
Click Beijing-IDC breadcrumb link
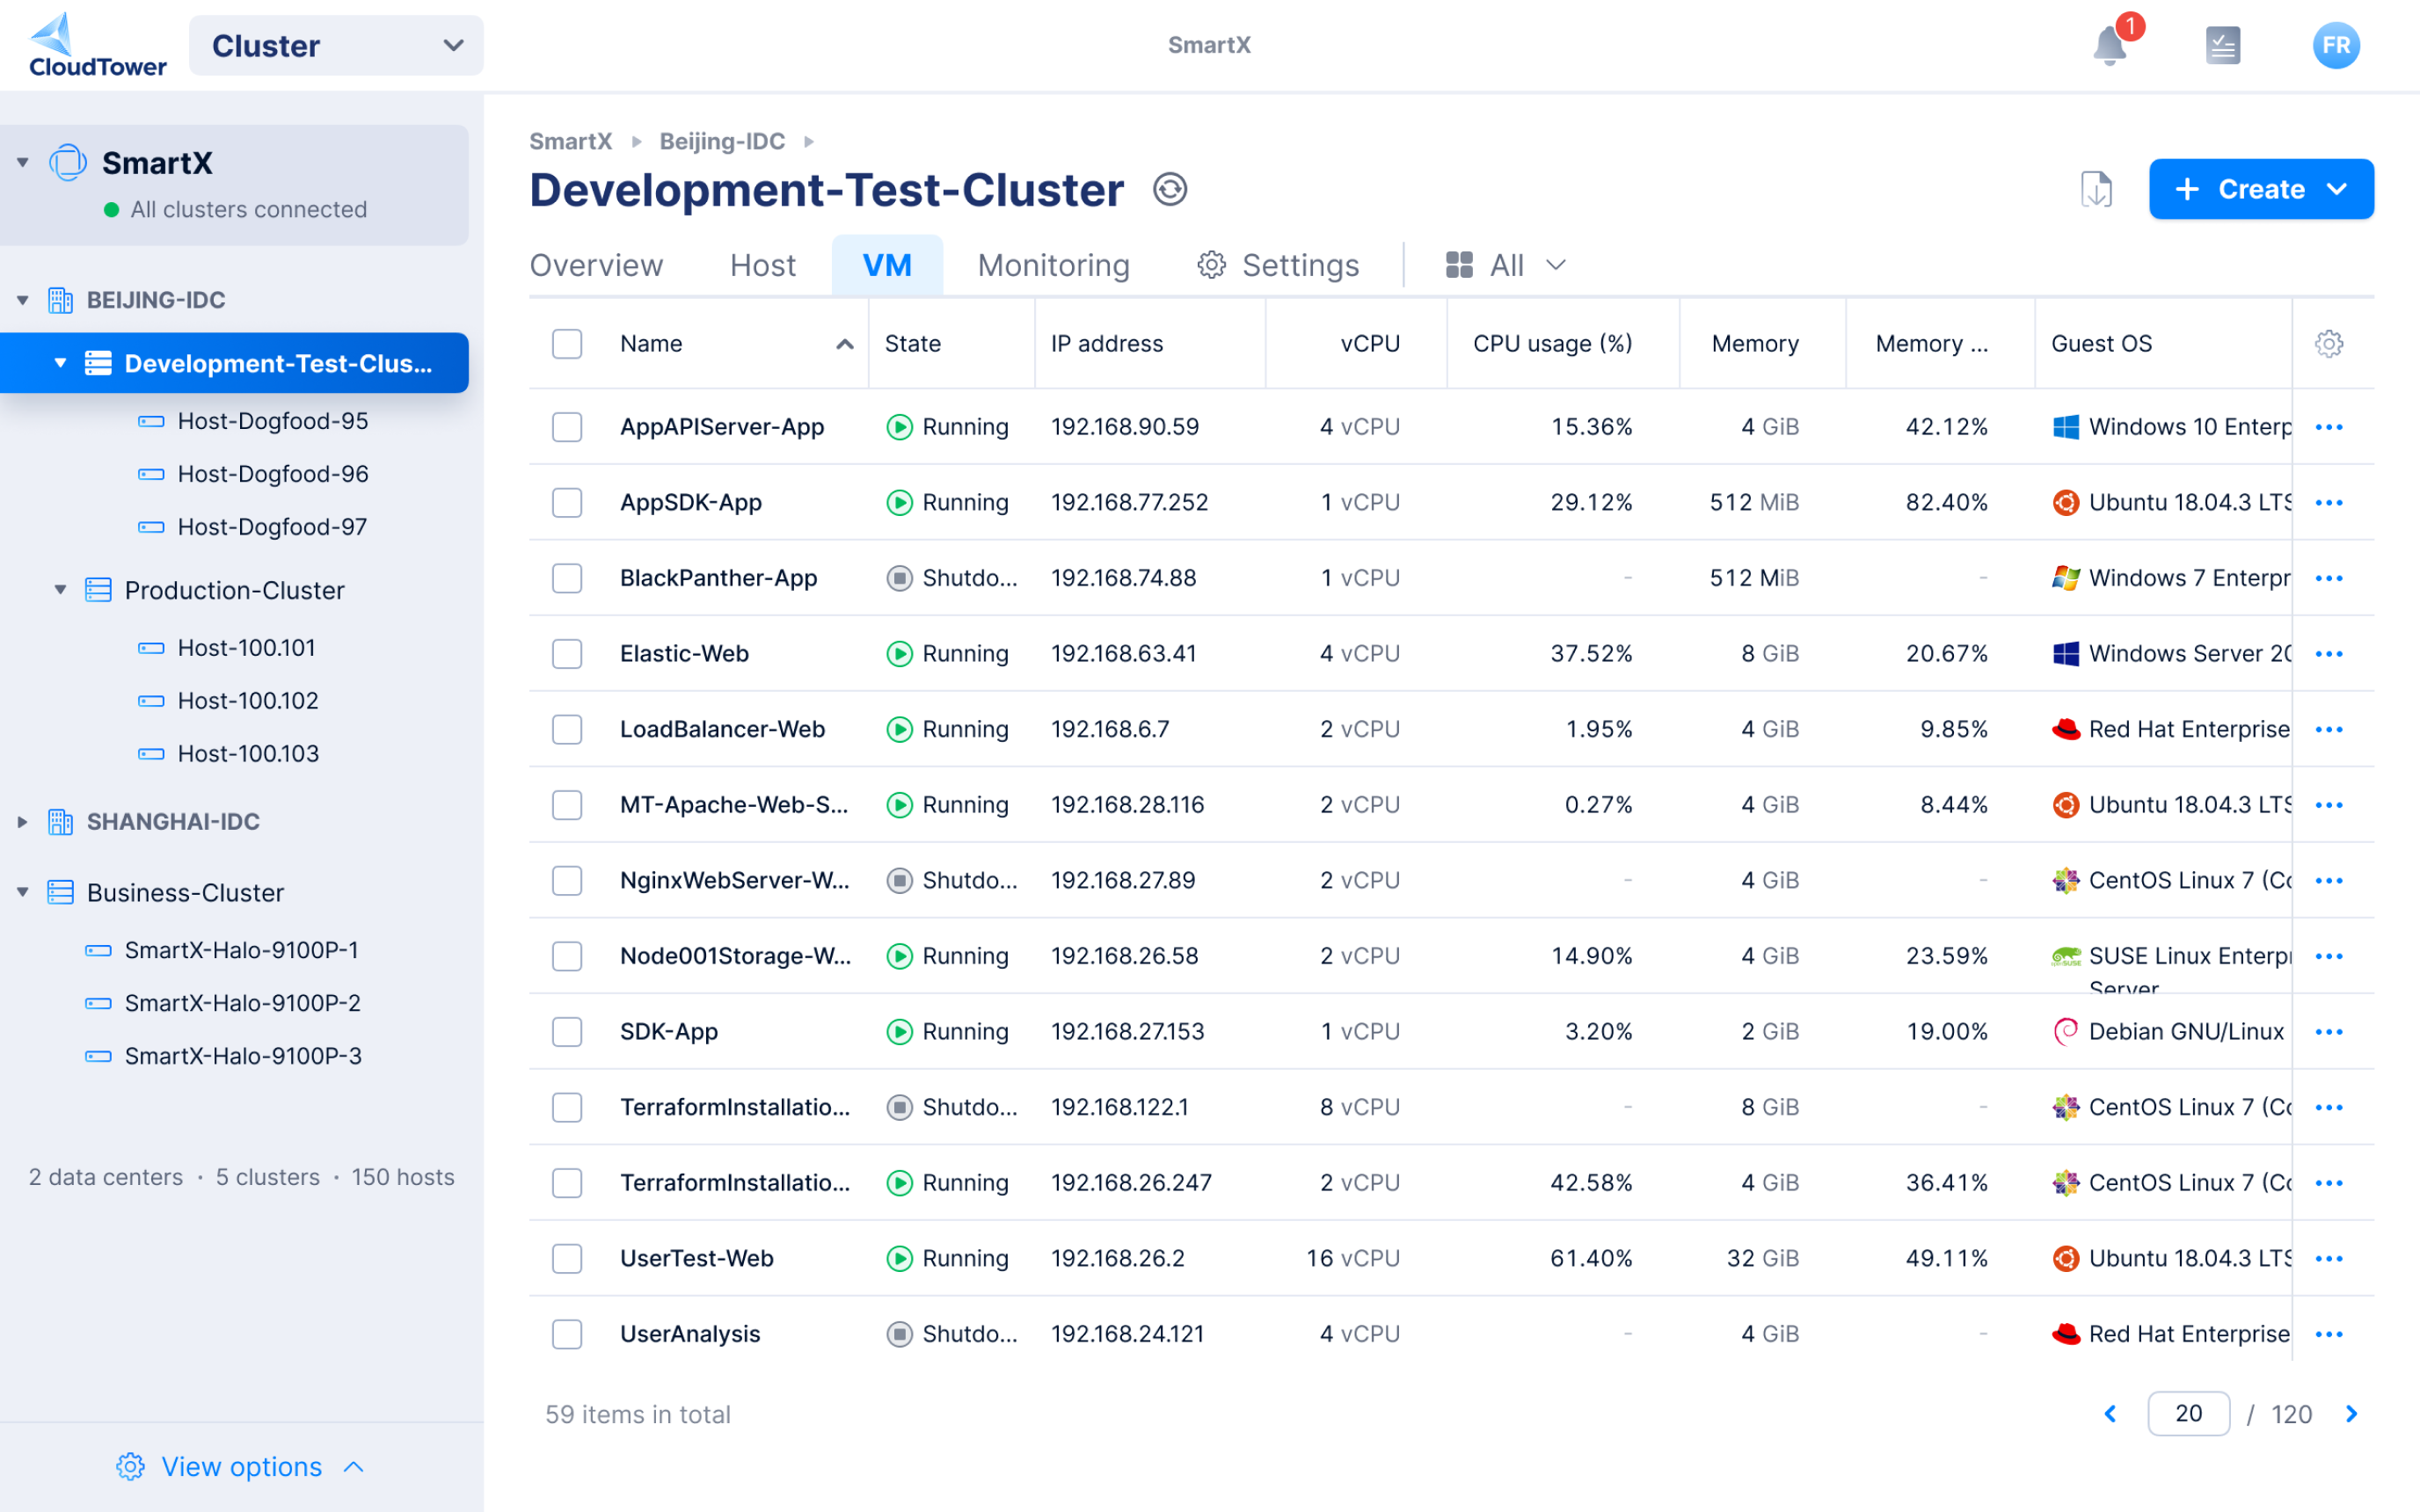pos(722,141)
